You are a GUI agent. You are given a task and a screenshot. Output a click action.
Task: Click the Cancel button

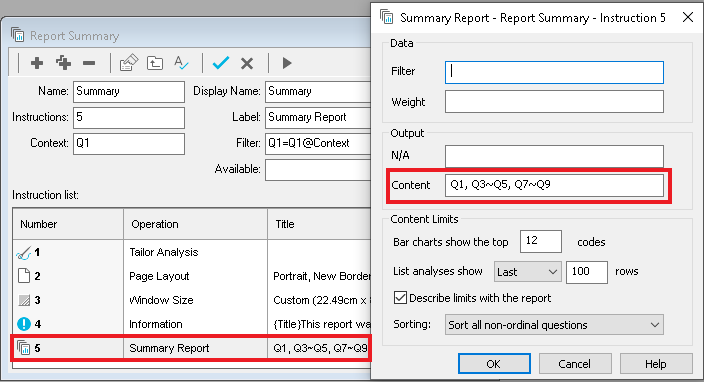575,364
